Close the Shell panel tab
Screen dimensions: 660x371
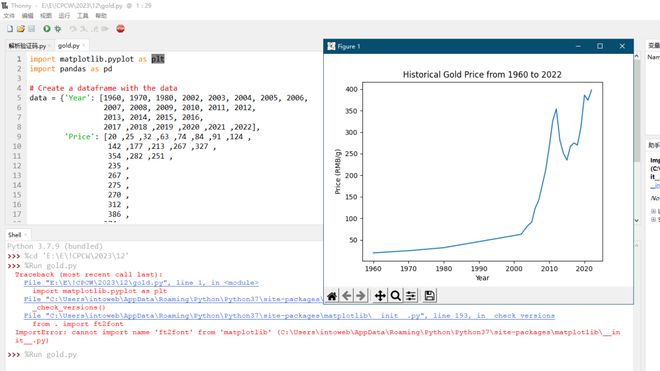pyautogui.click(x=26, y=235)
